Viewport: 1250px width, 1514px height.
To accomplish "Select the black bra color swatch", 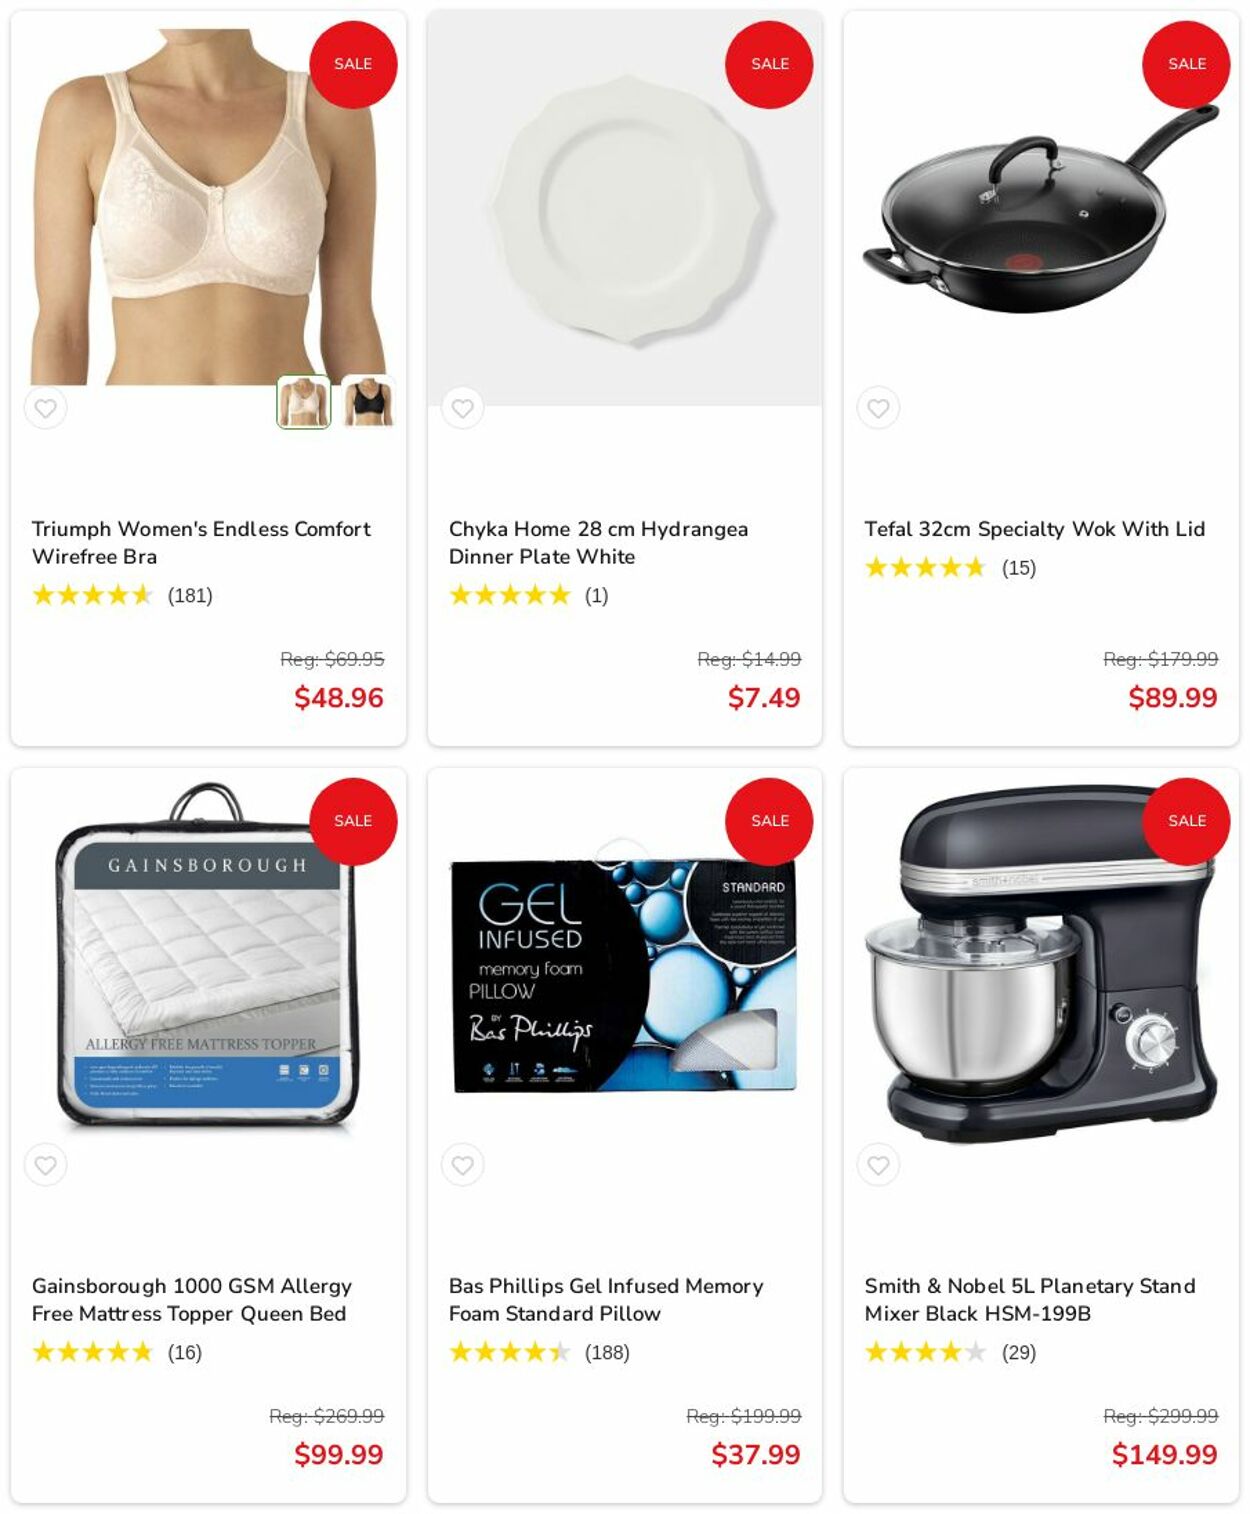I will click(x=367, y=402).
